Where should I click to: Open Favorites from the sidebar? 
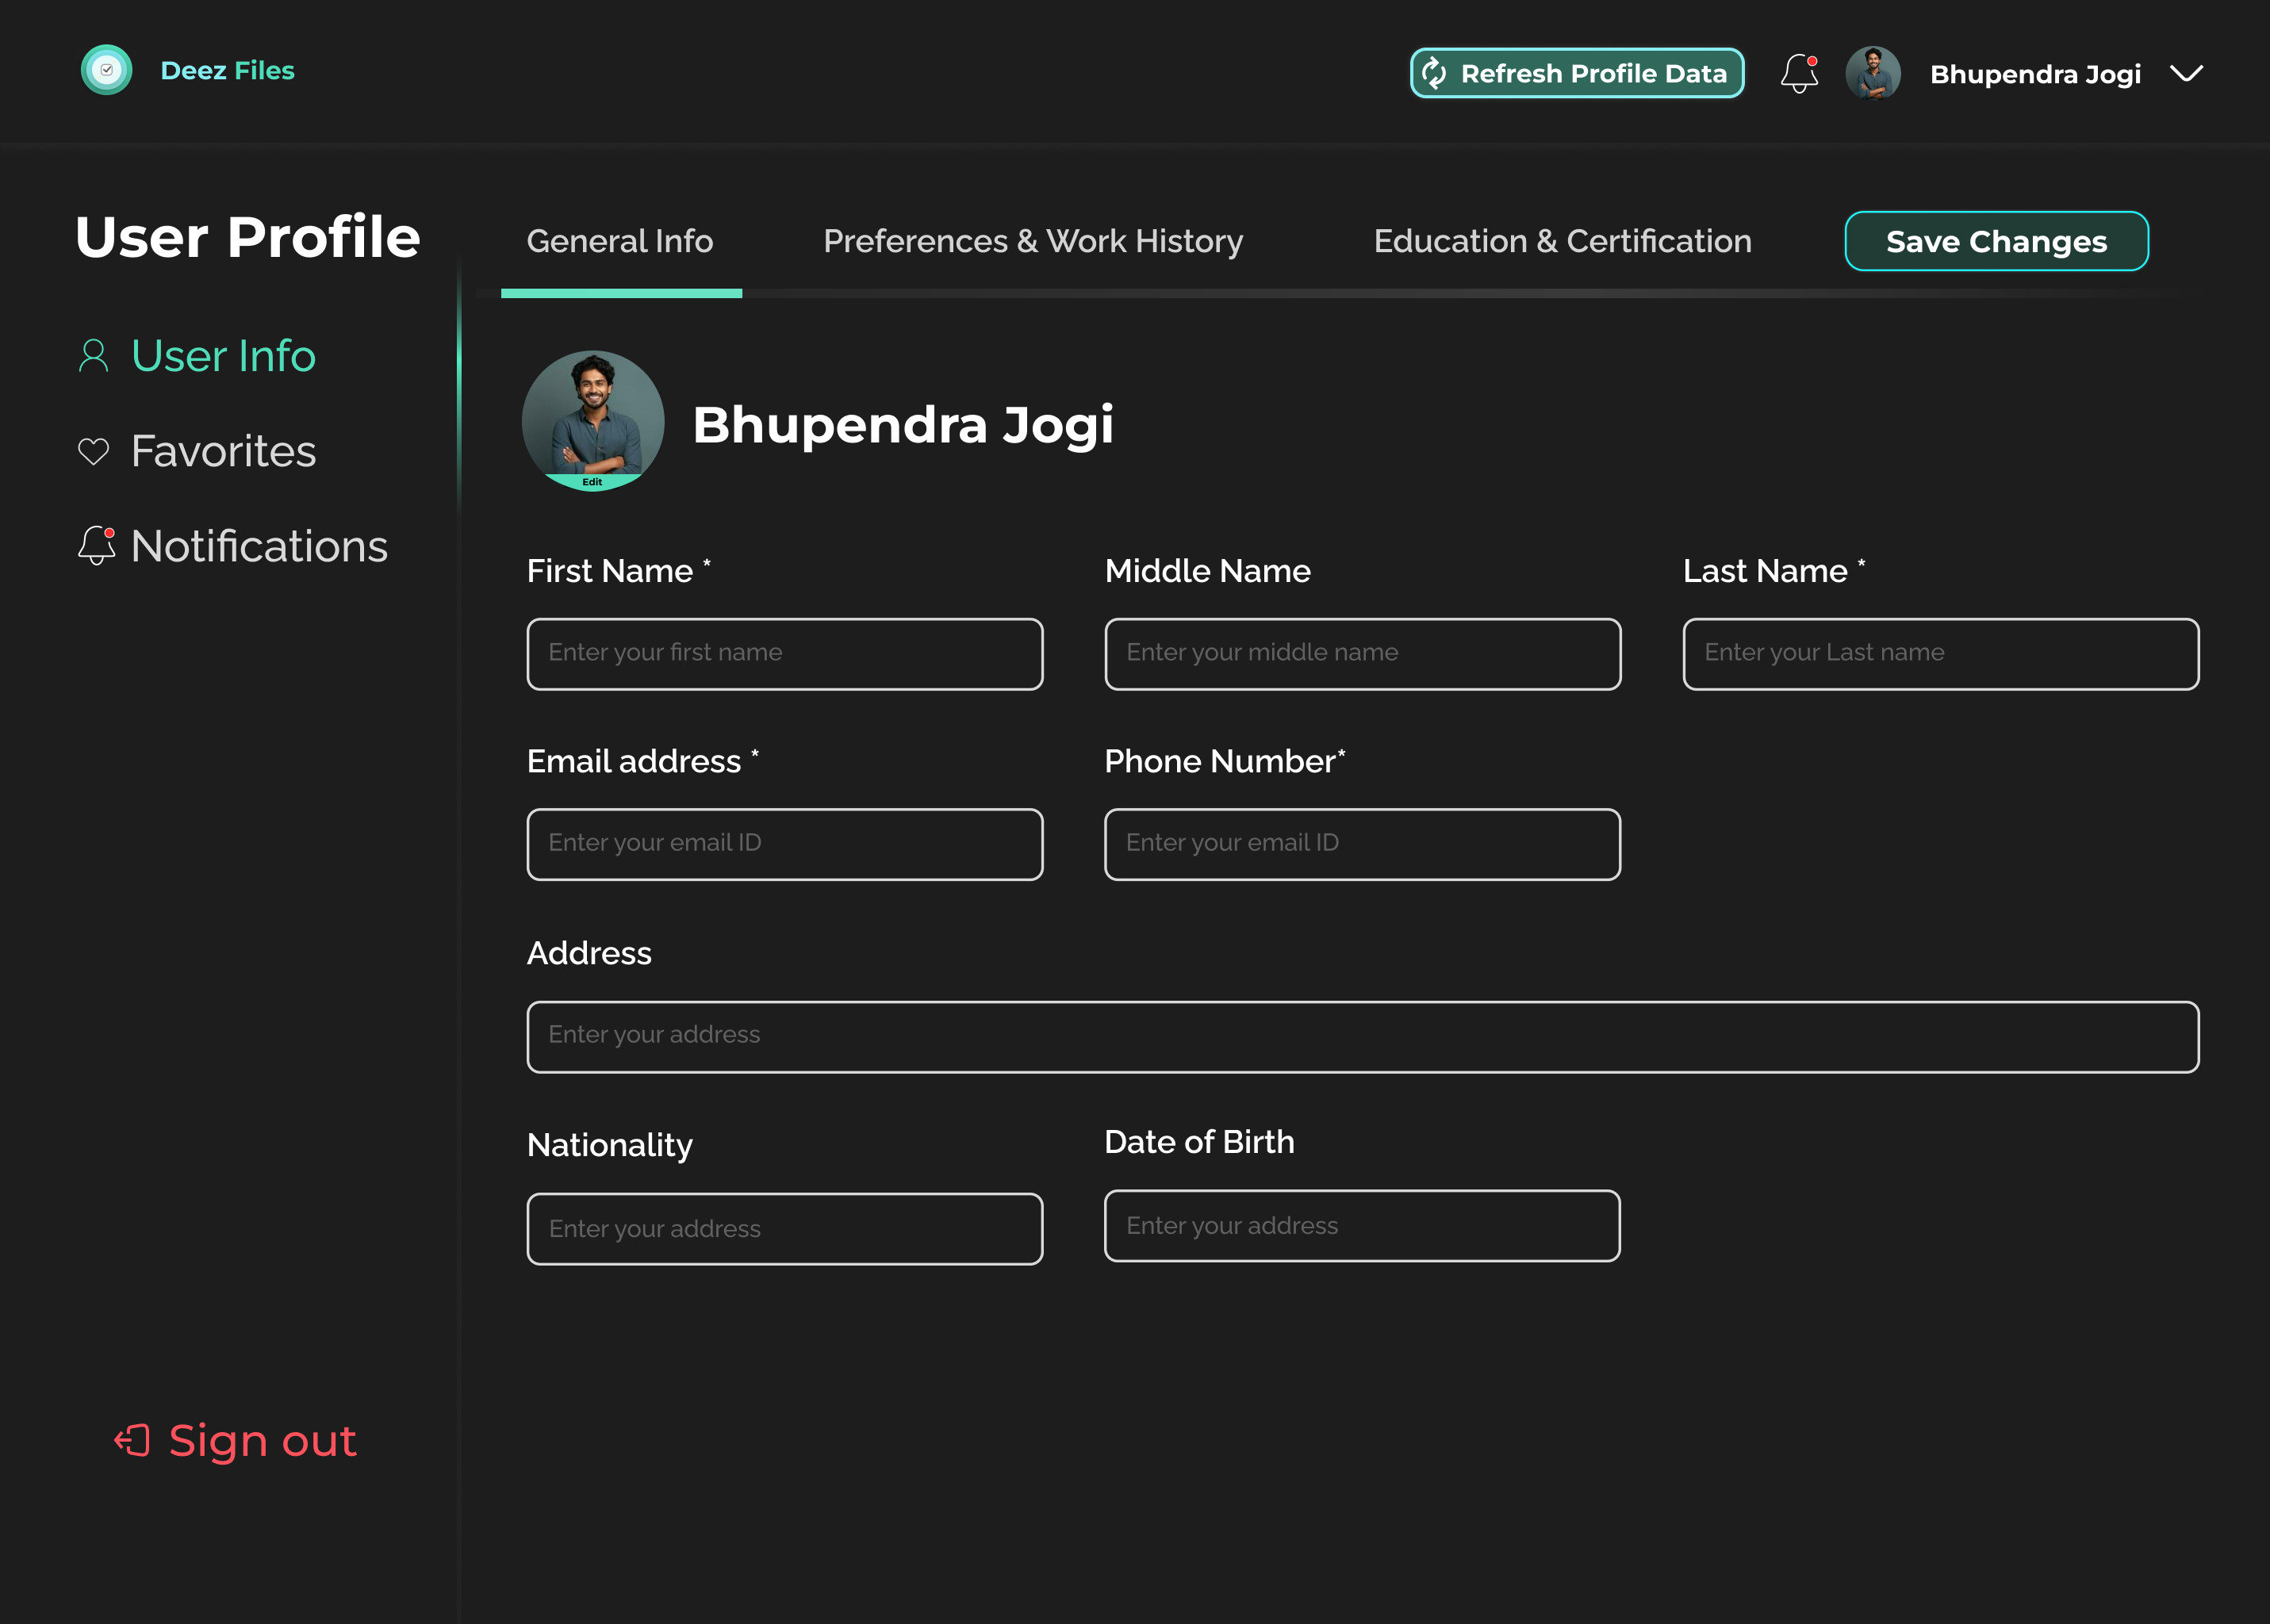(223, 451)
